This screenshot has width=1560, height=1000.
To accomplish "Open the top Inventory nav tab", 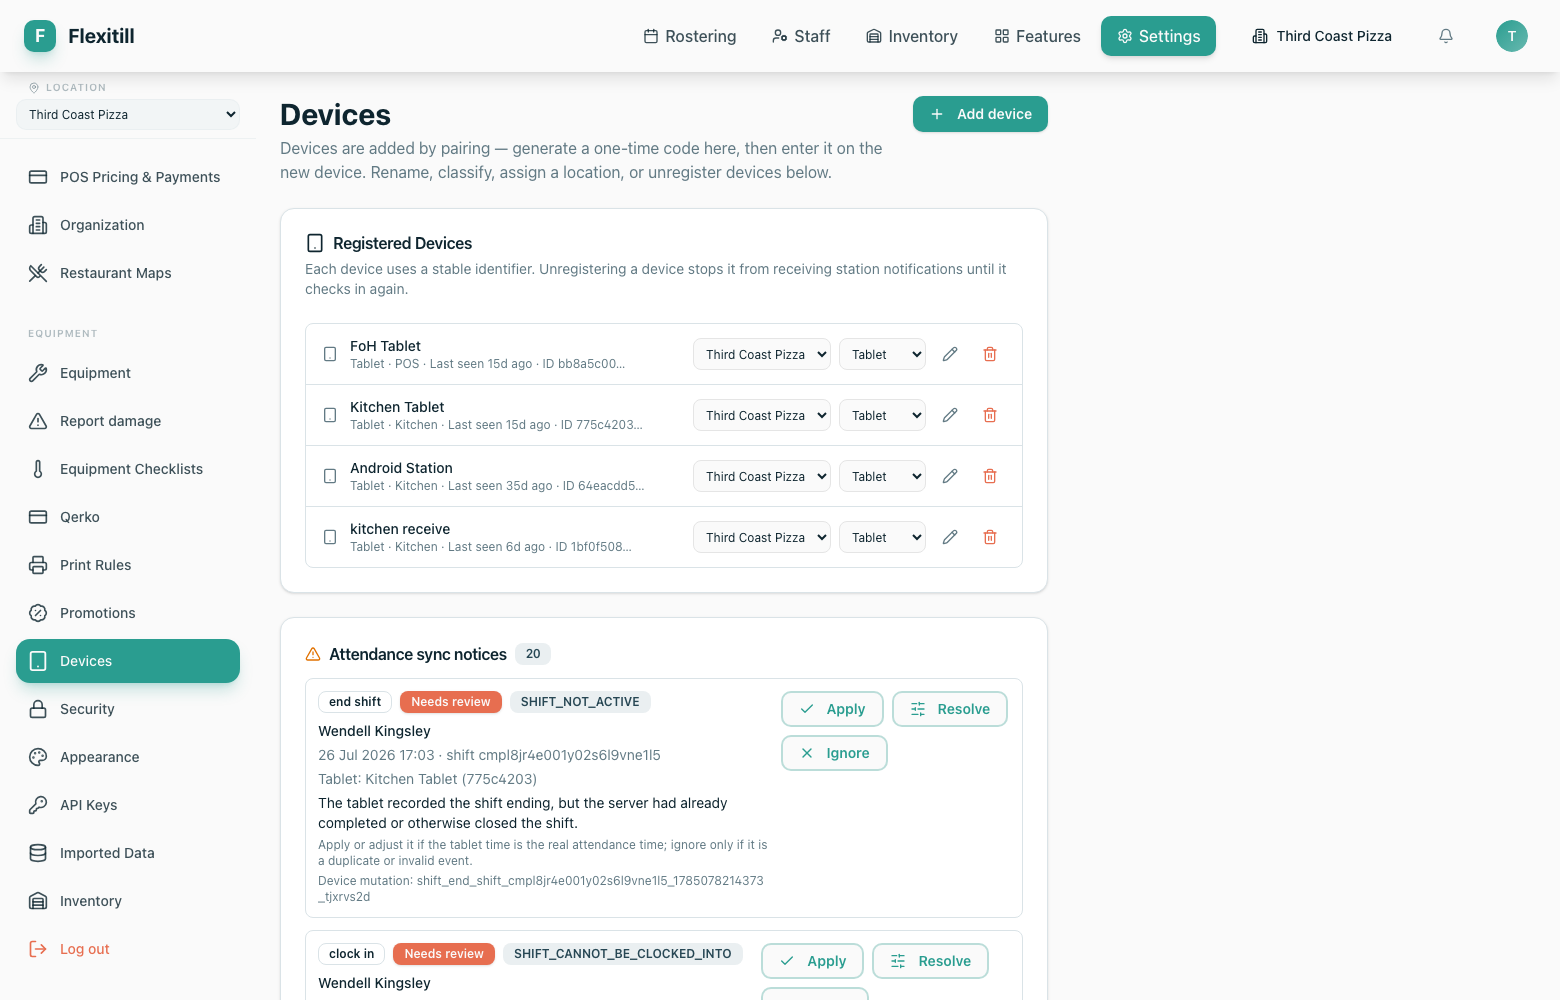I will pyautogui.click(x=912, y=36).
